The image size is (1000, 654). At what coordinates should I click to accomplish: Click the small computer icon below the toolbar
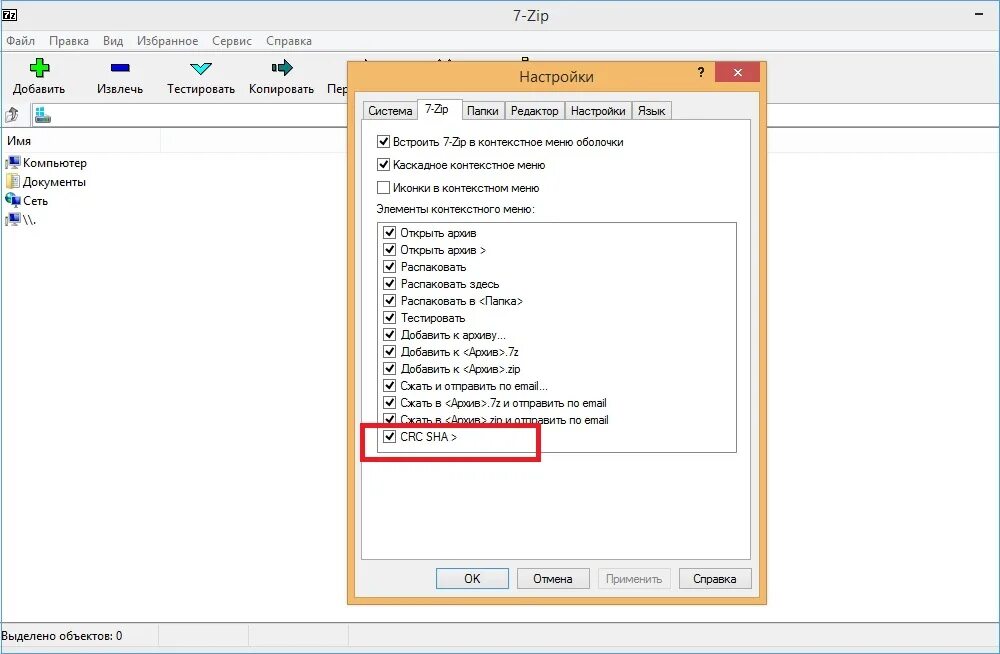41,114
